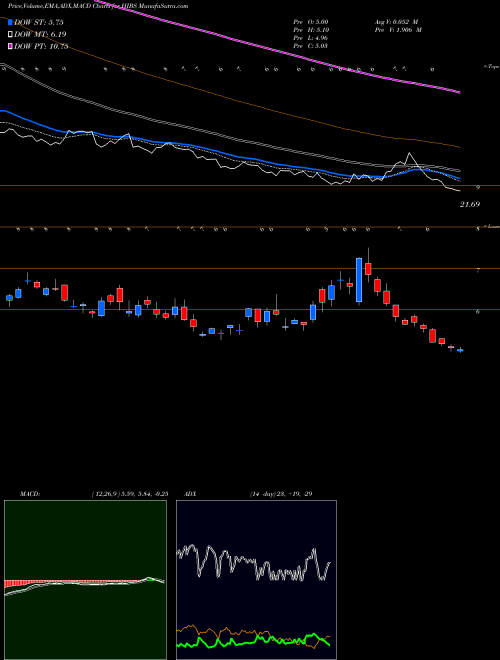
Task: Select the 'DOW MT: 6.19' legend label
Action: coord(40,34)
